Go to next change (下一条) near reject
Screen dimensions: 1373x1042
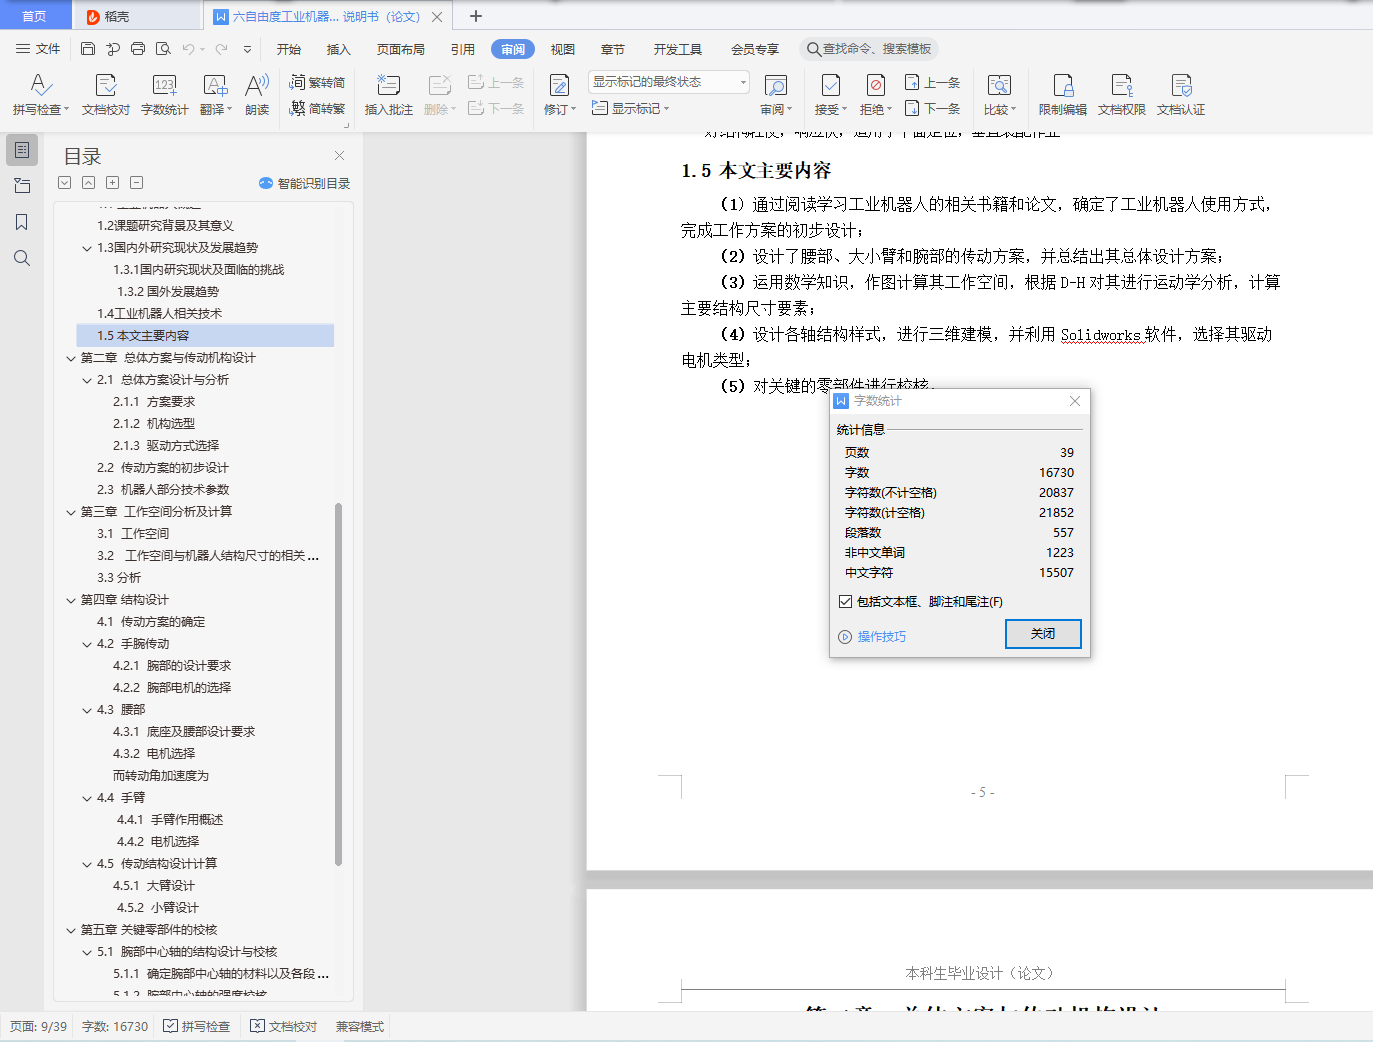click(932, 108)
